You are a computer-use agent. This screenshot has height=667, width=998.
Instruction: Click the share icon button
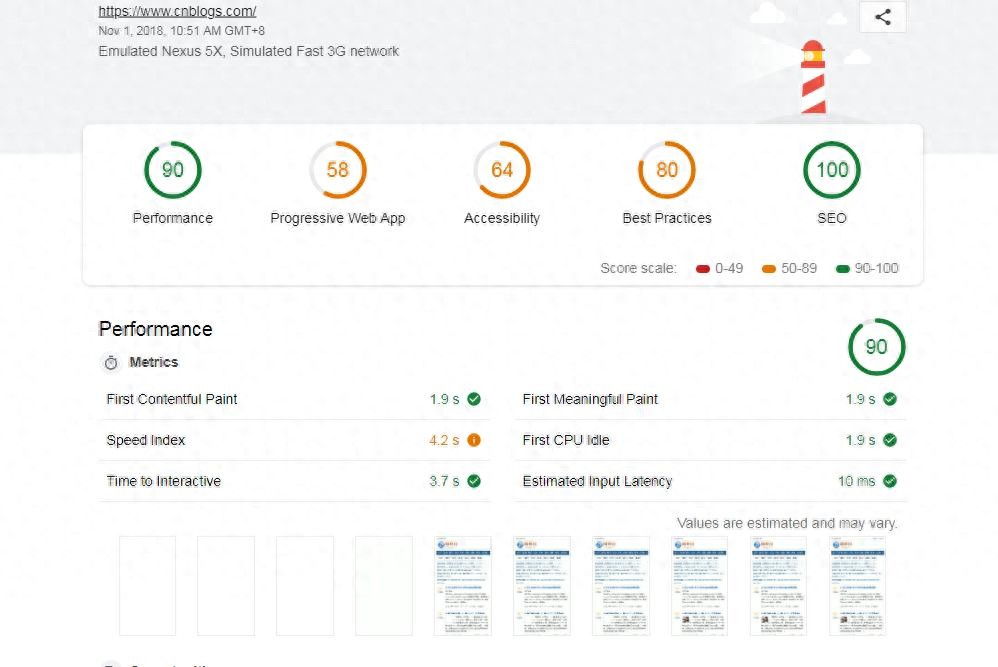click(882, 17)
